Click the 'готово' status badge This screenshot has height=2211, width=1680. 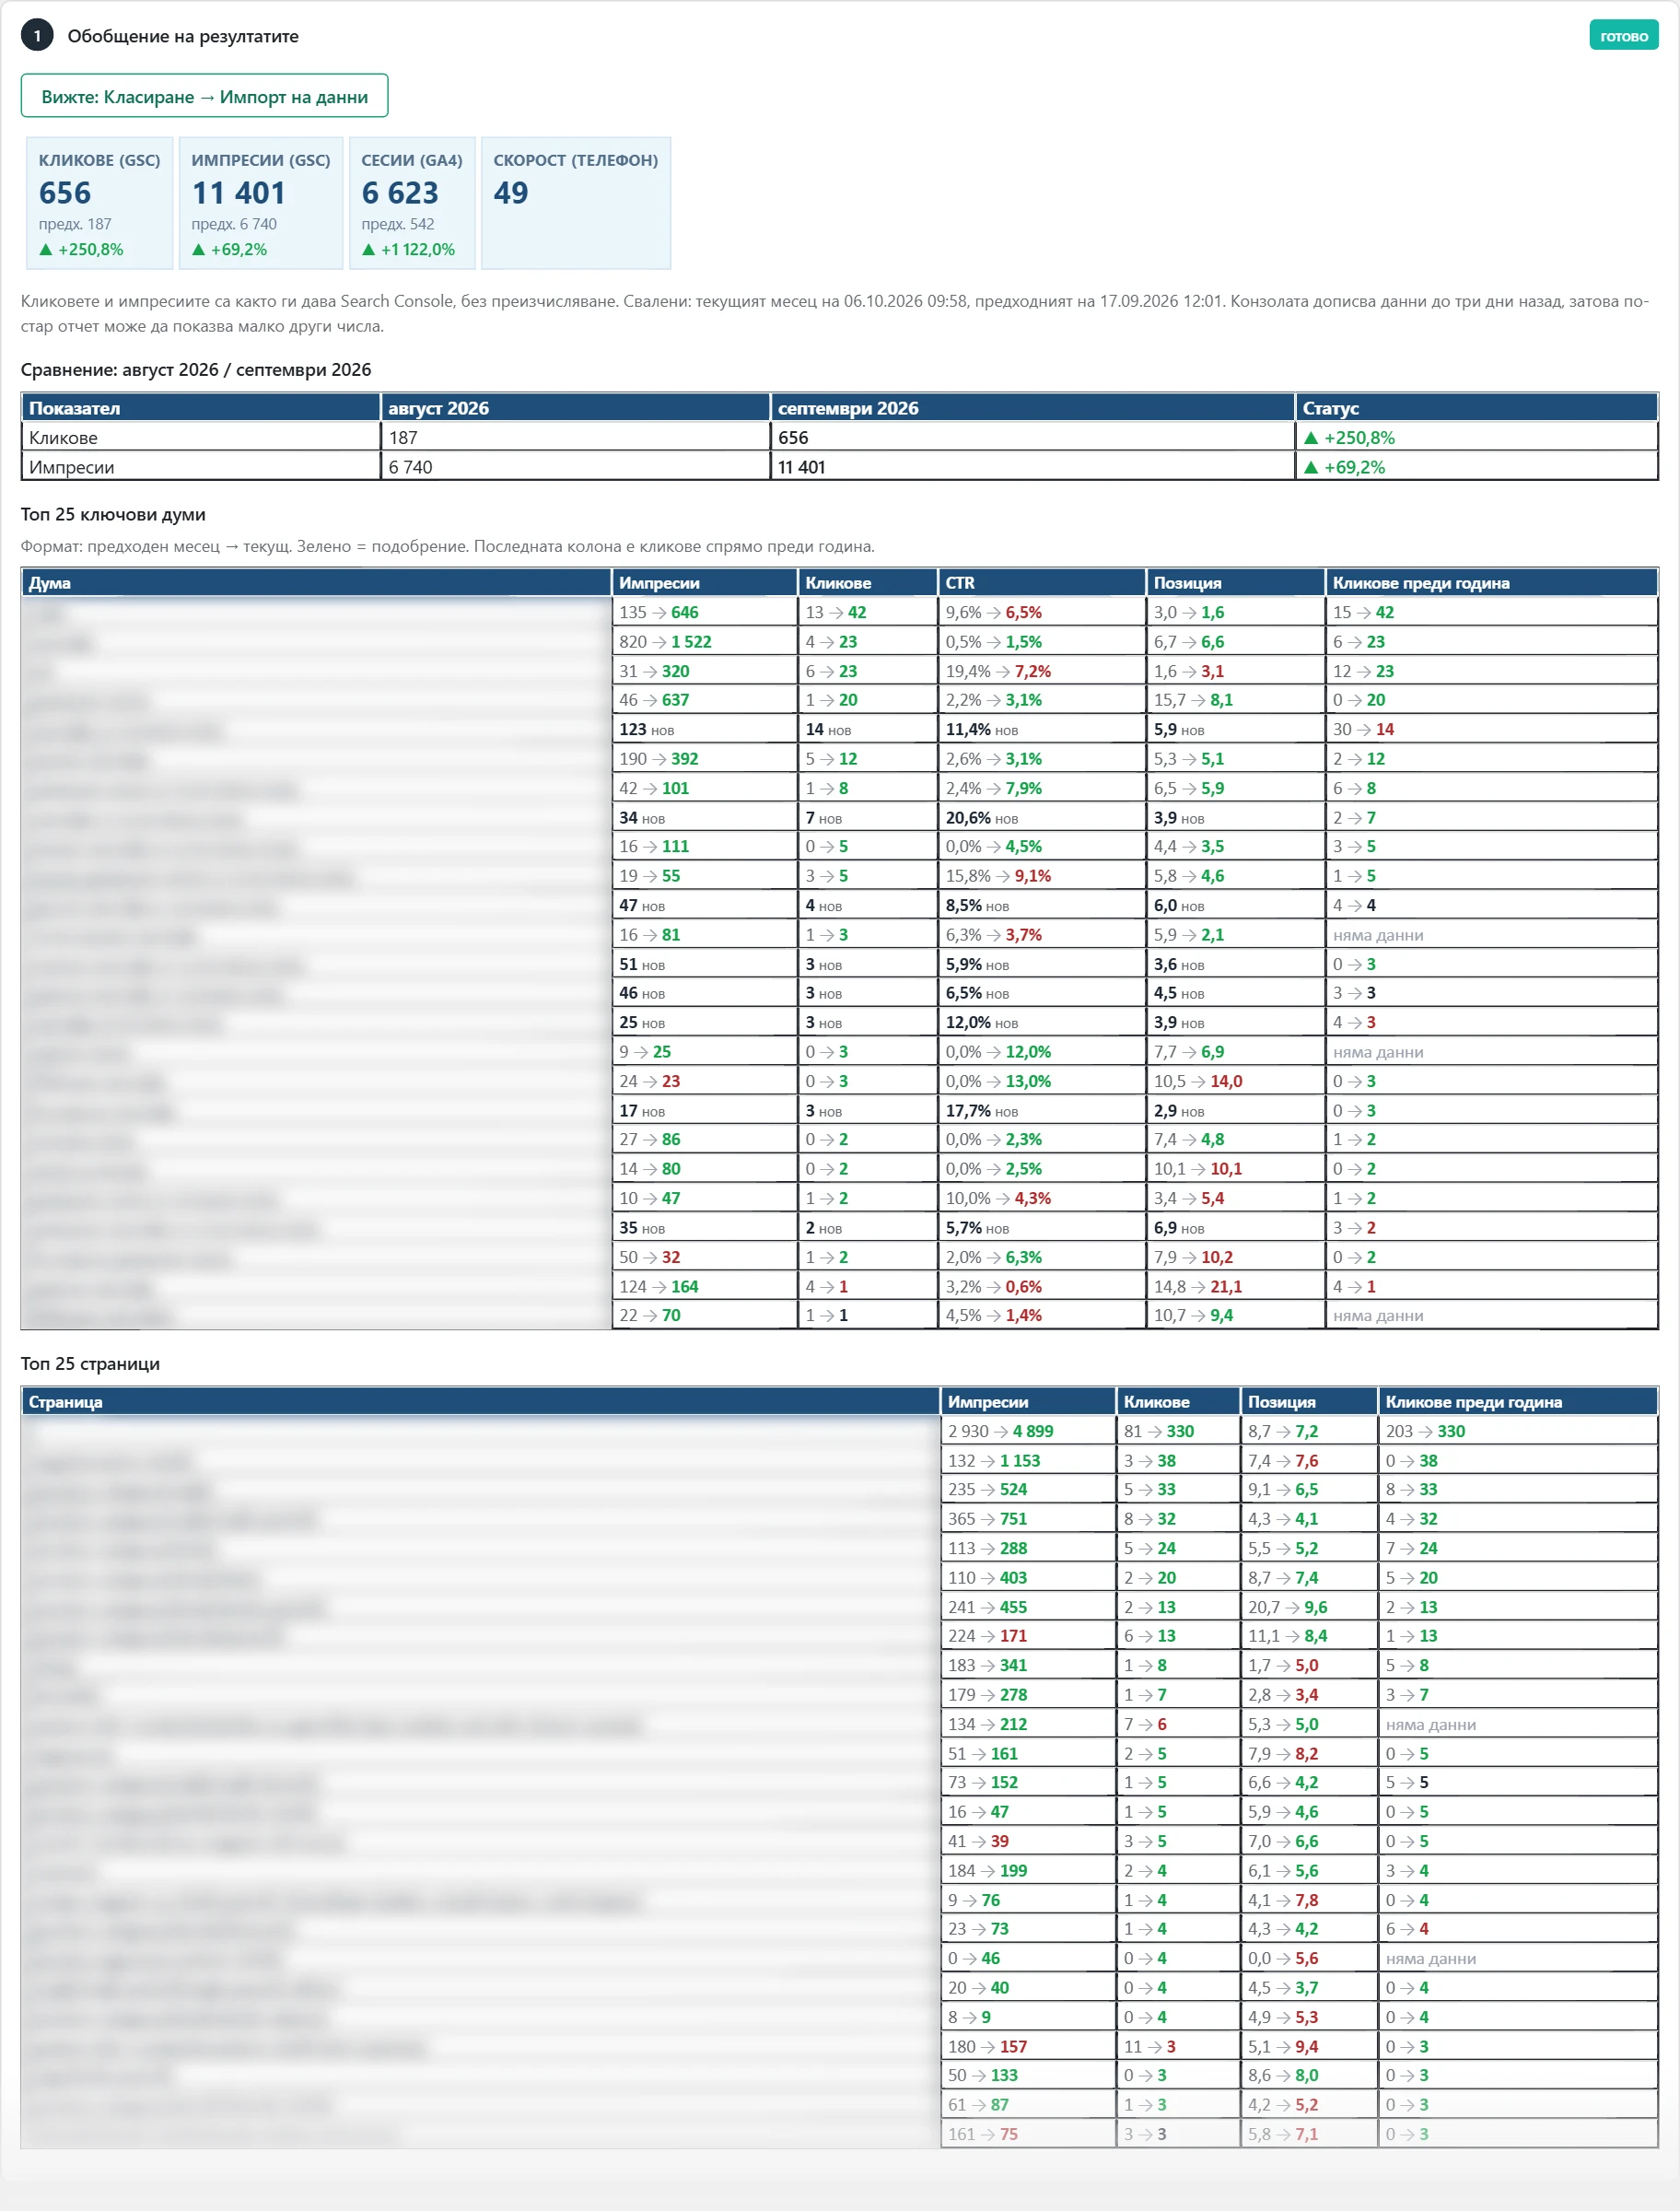1623,36
